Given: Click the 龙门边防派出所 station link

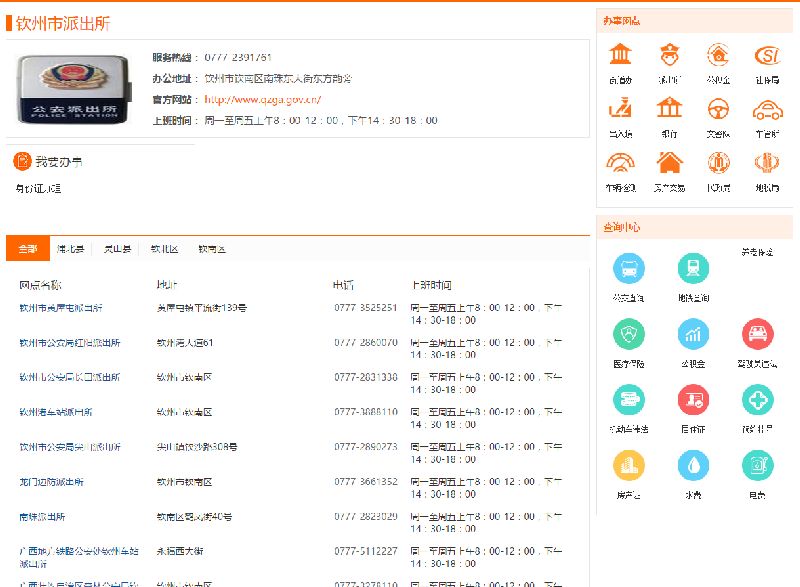Looking at the screenshot, I should coord(51,482).
